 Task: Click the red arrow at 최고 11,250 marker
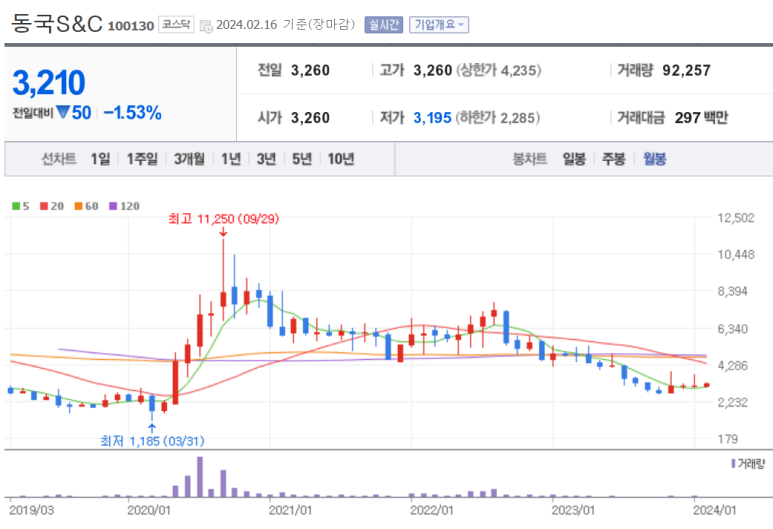pos(223,232)
